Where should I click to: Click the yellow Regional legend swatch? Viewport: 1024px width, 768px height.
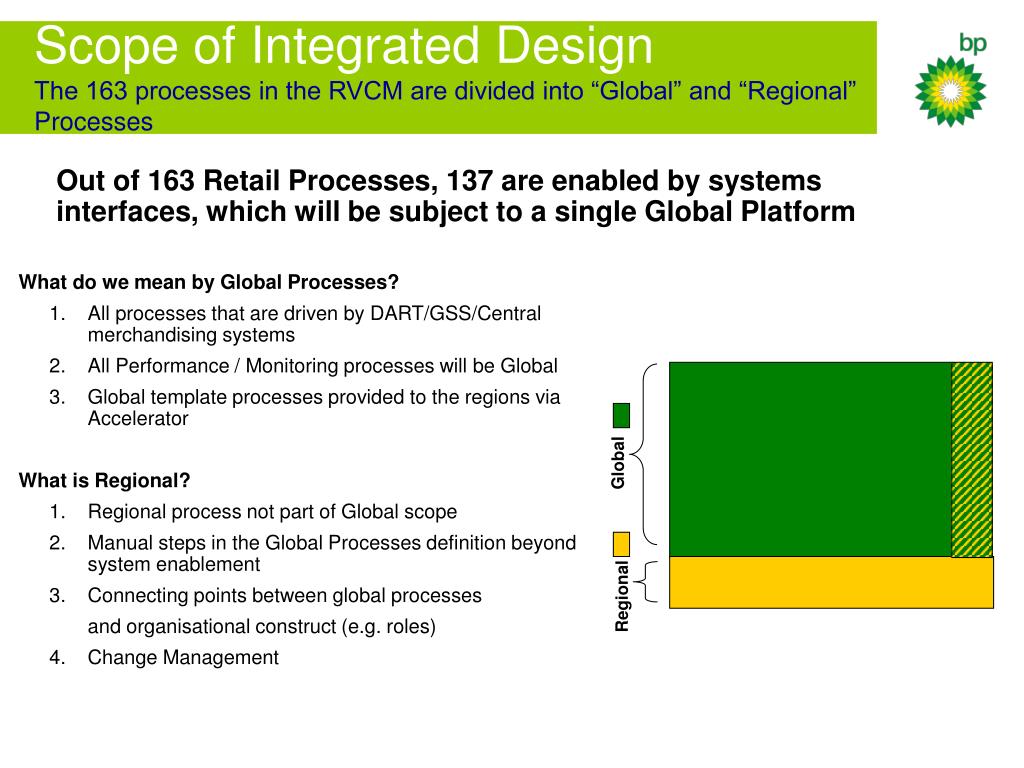tap(621, 544)
